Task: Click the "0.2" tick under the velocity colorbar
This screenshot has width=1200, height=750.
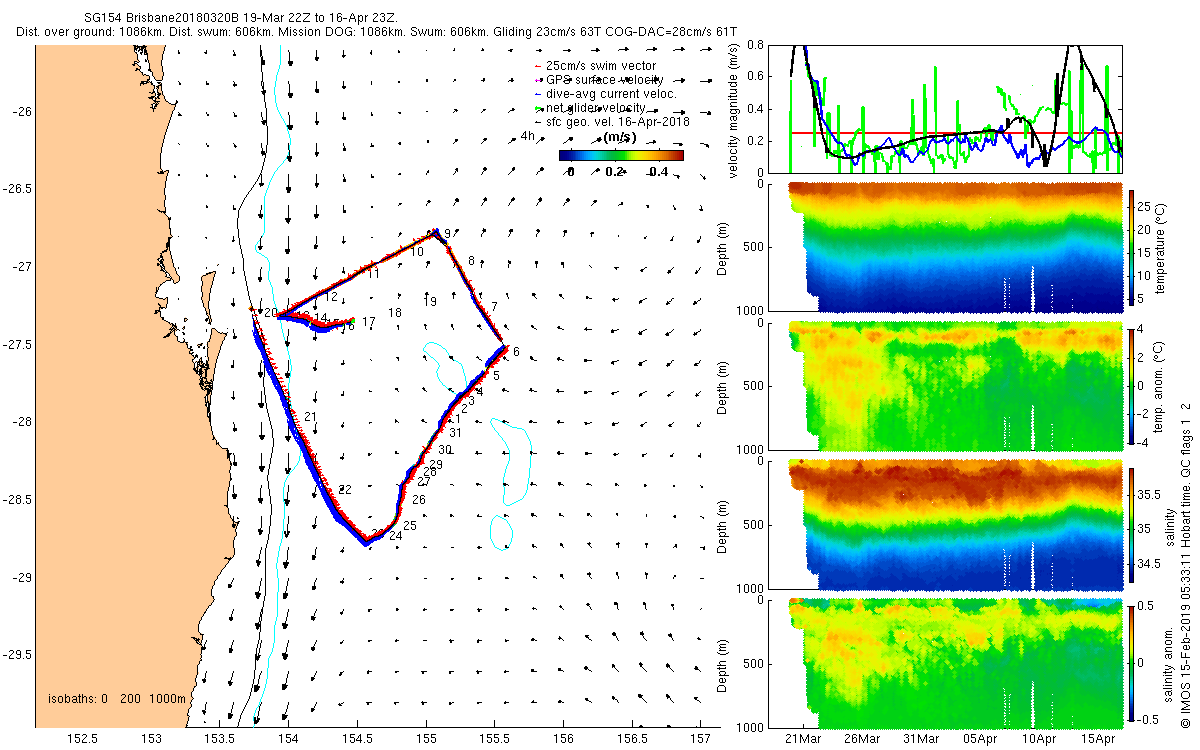Action: point(614,172)
